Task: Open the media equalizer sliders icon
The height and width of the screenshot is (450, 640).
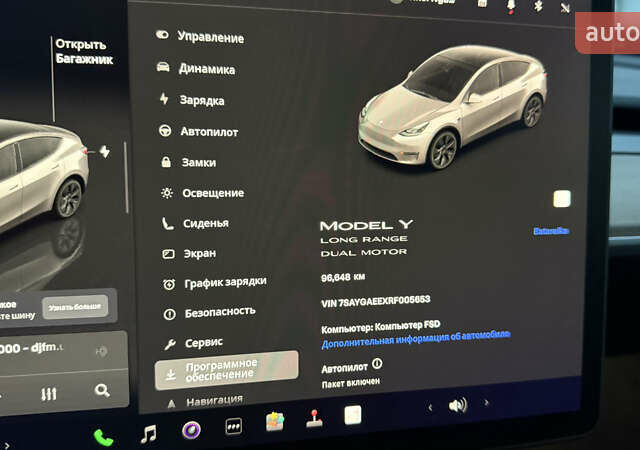Action: 49,394
